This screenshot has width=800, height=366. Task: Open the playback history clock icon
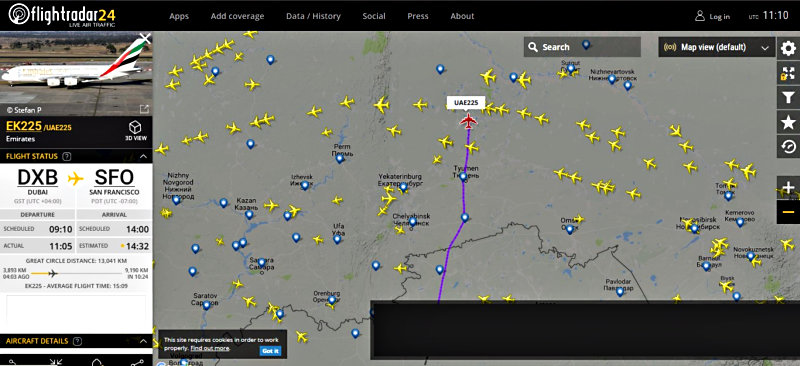tap(788, 147)
